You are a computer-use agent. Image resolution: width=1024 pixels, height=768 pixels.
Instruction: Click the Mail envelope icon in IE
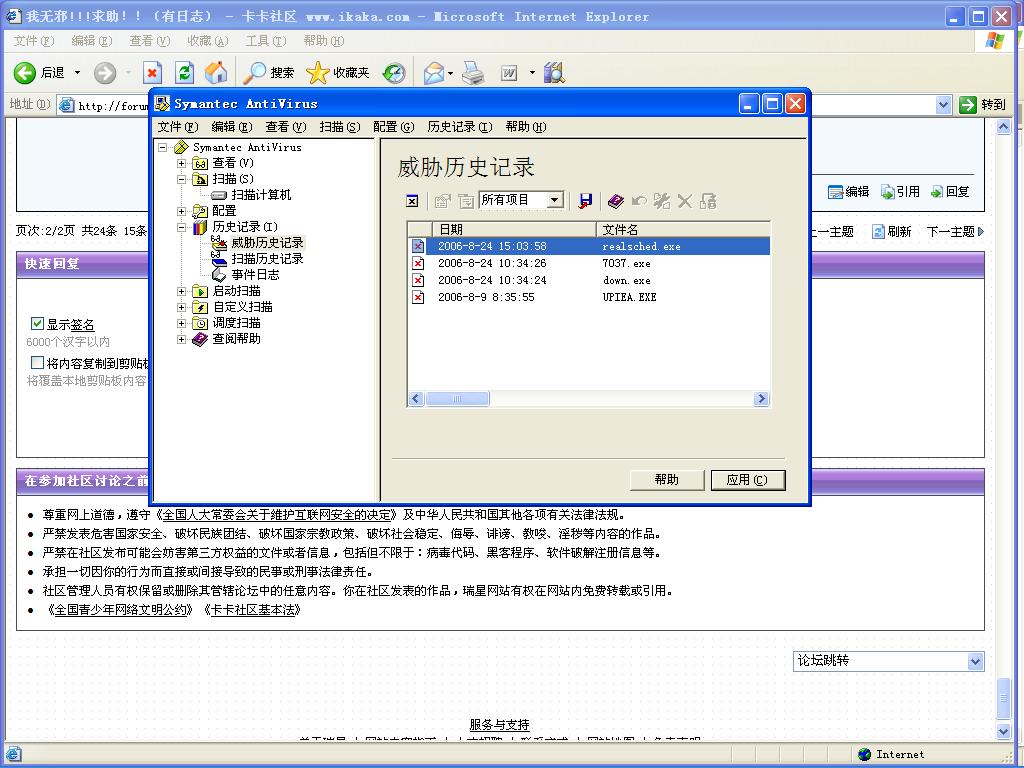[434, 72]
